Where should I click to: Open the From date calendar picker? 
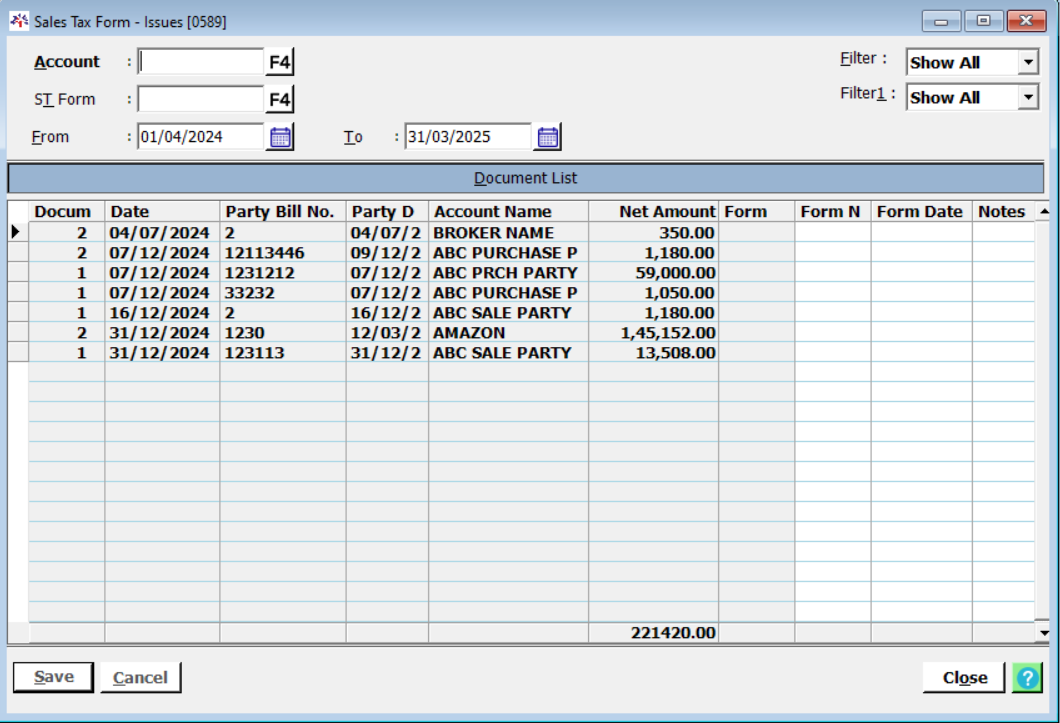click(281, 137)
